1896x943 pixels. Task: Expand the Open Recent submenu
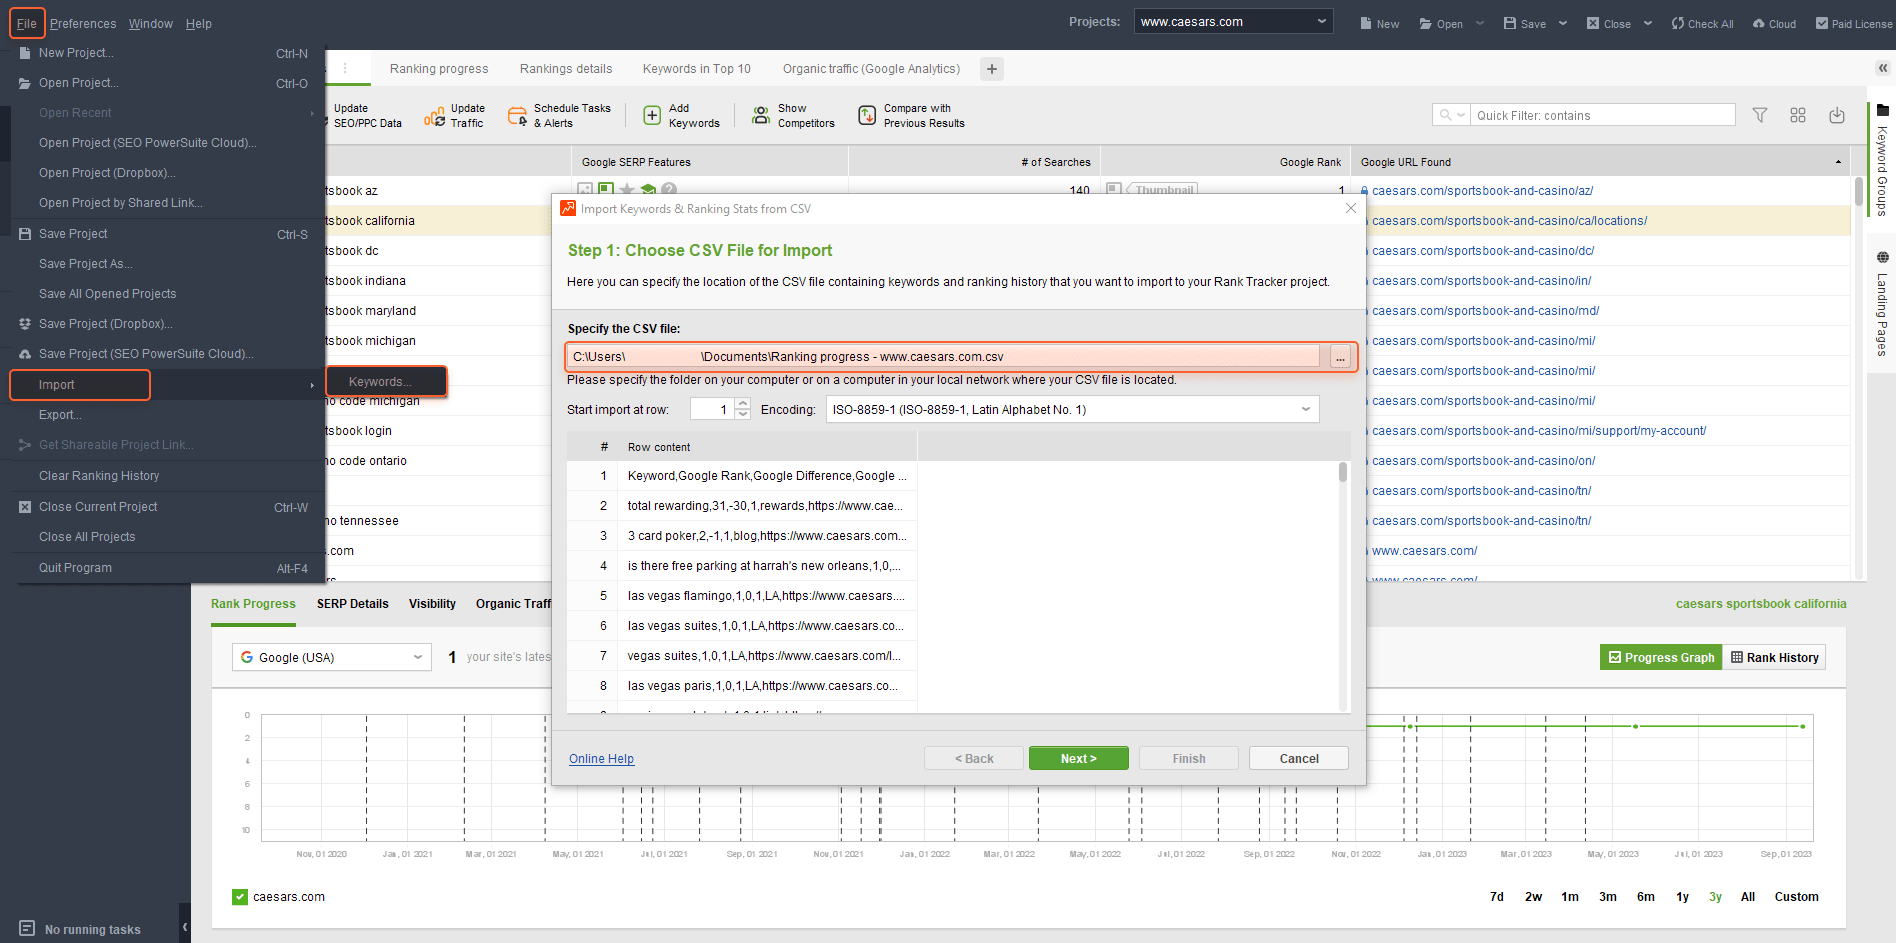click(312, 113)
